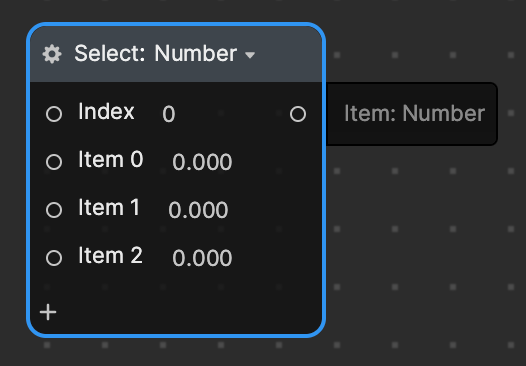Click the Index value field showing 0
This screenshot has width=526, height=366.
point(169,114)
